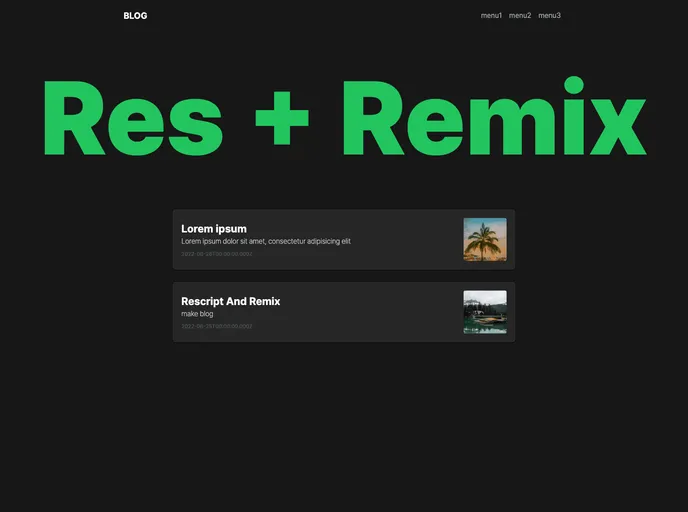The height and width of the screenshot is (512, 688).
Task: Open the Rescript And Remix post title
Action: tap(230, 301)
